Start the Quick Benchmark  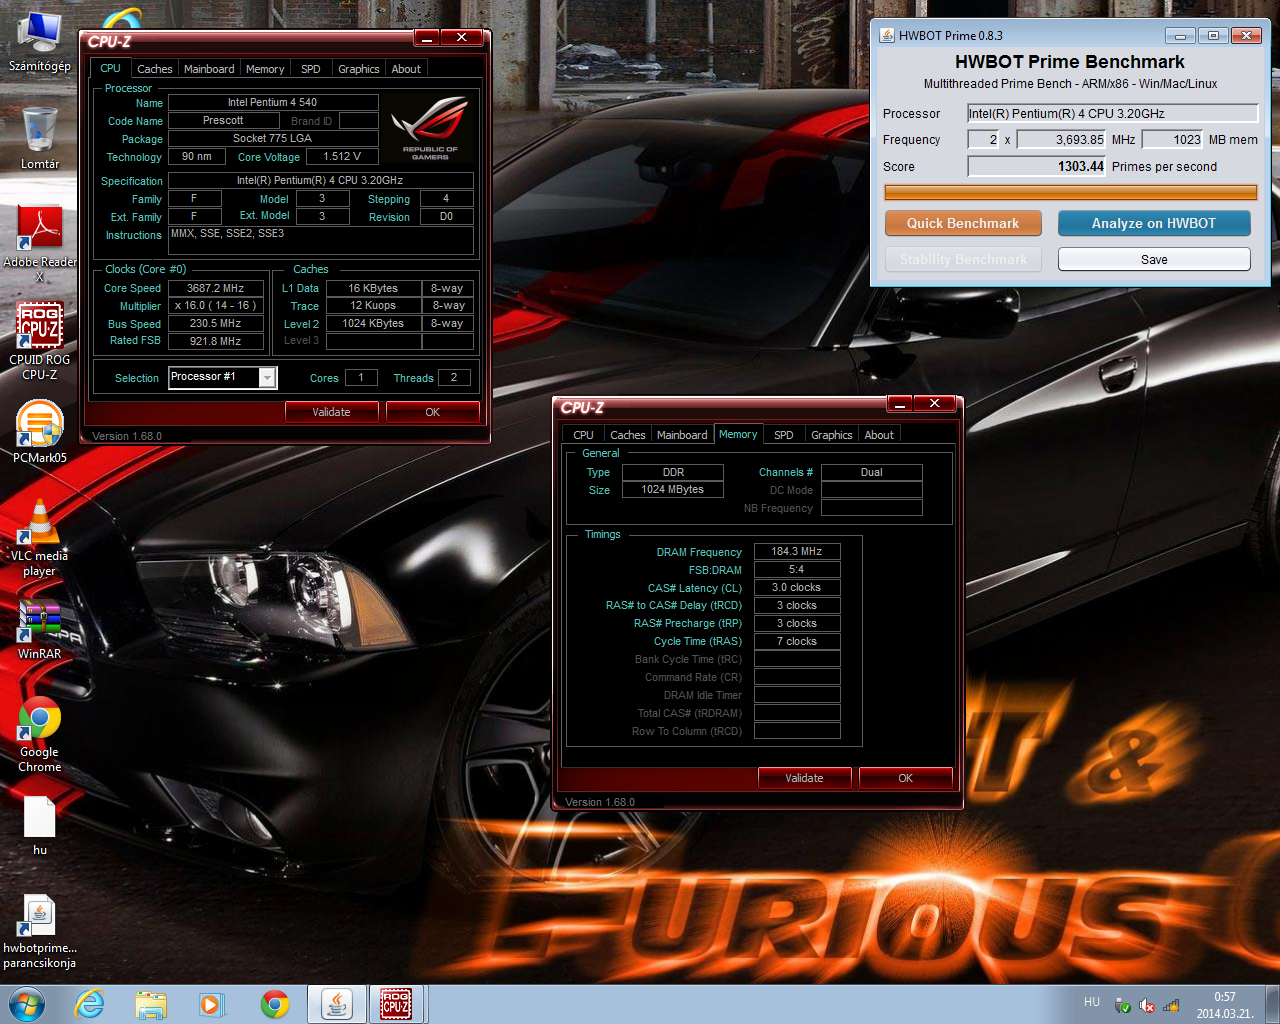click(x=963, y=223)
